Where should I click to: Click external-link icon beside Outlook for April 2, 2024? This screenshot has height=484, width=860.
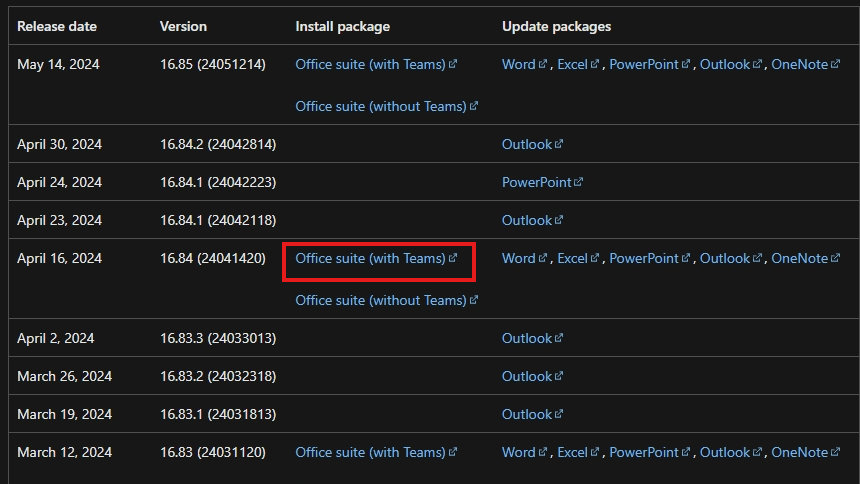coord(559,338)
